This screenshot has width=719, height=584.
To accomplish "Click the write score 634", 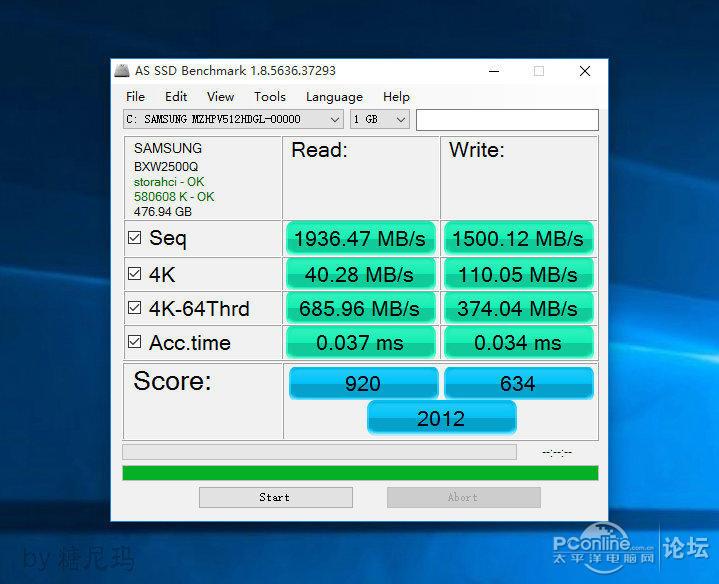I will coord(518,383).
